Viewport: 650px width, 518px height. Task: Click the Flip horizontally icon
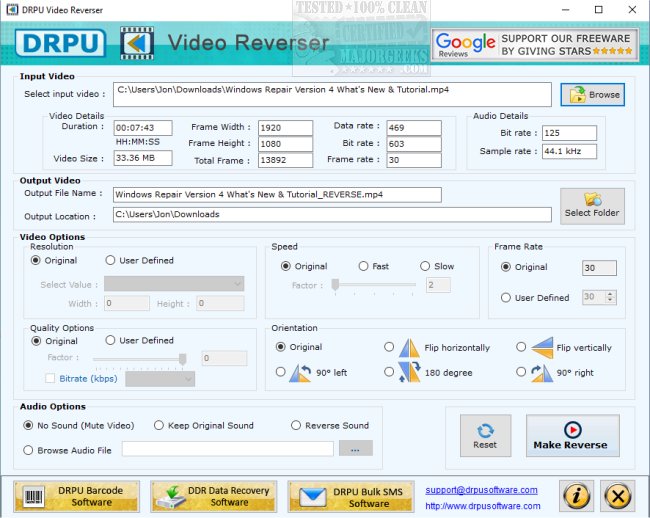409,348
